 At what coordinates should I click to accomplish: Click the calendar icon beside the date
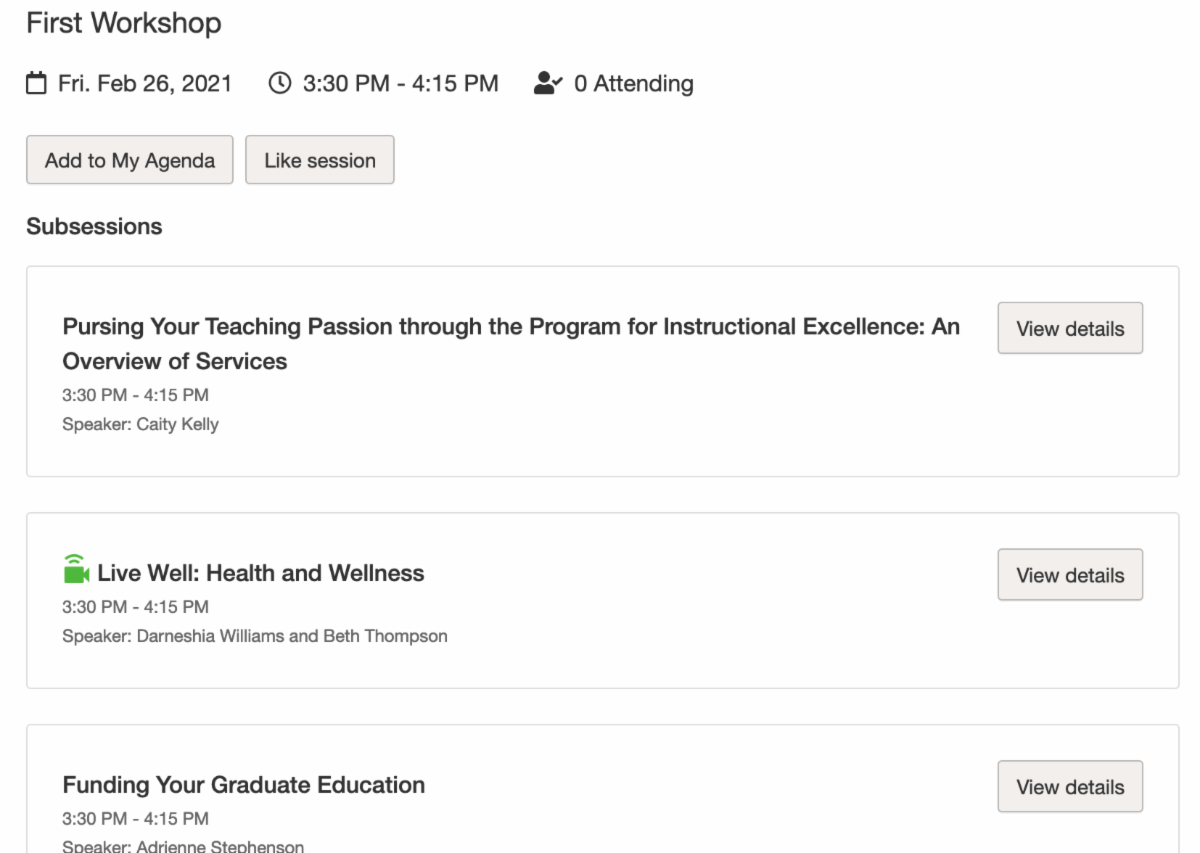[36, 84]
